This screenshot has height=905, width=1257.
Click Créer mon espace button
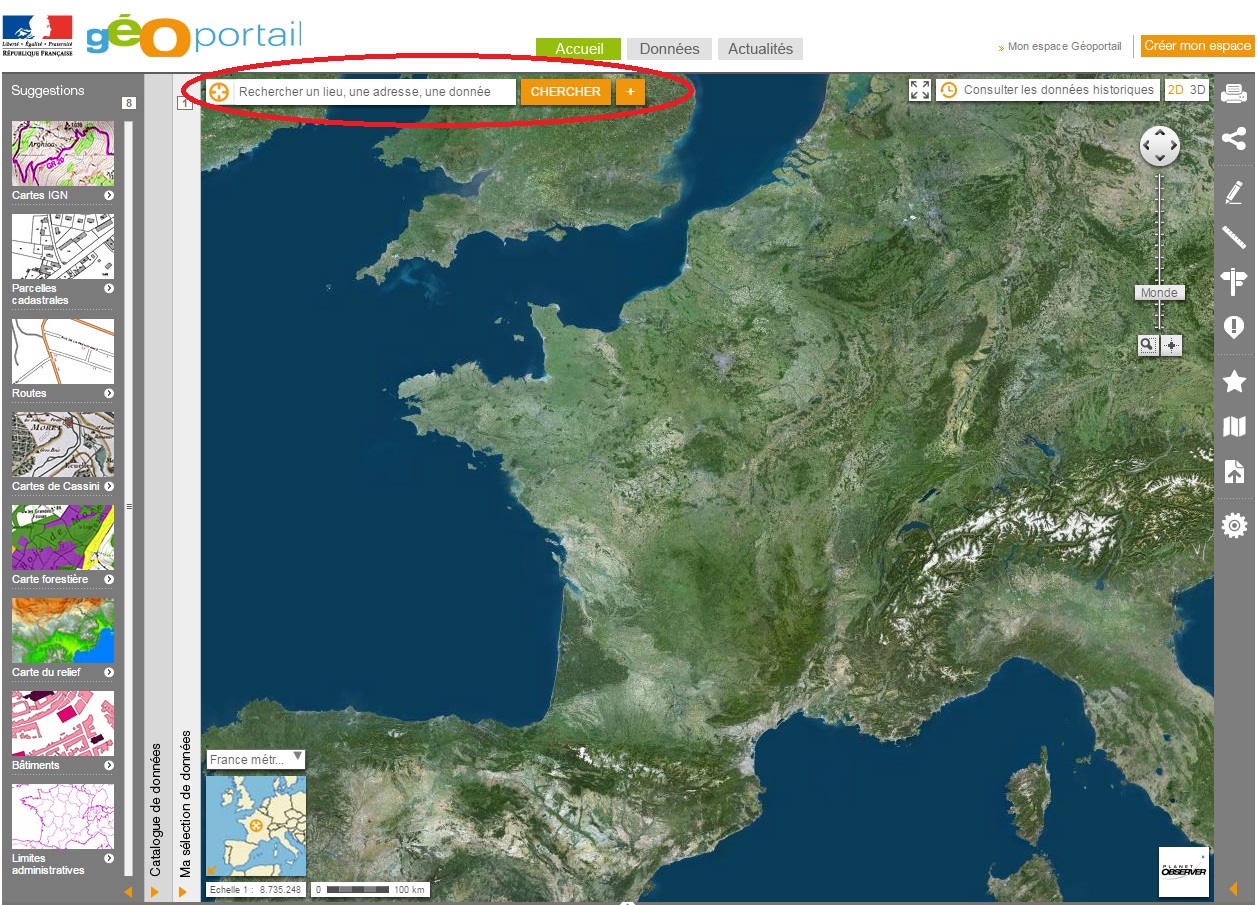(x=1197, y=46)
